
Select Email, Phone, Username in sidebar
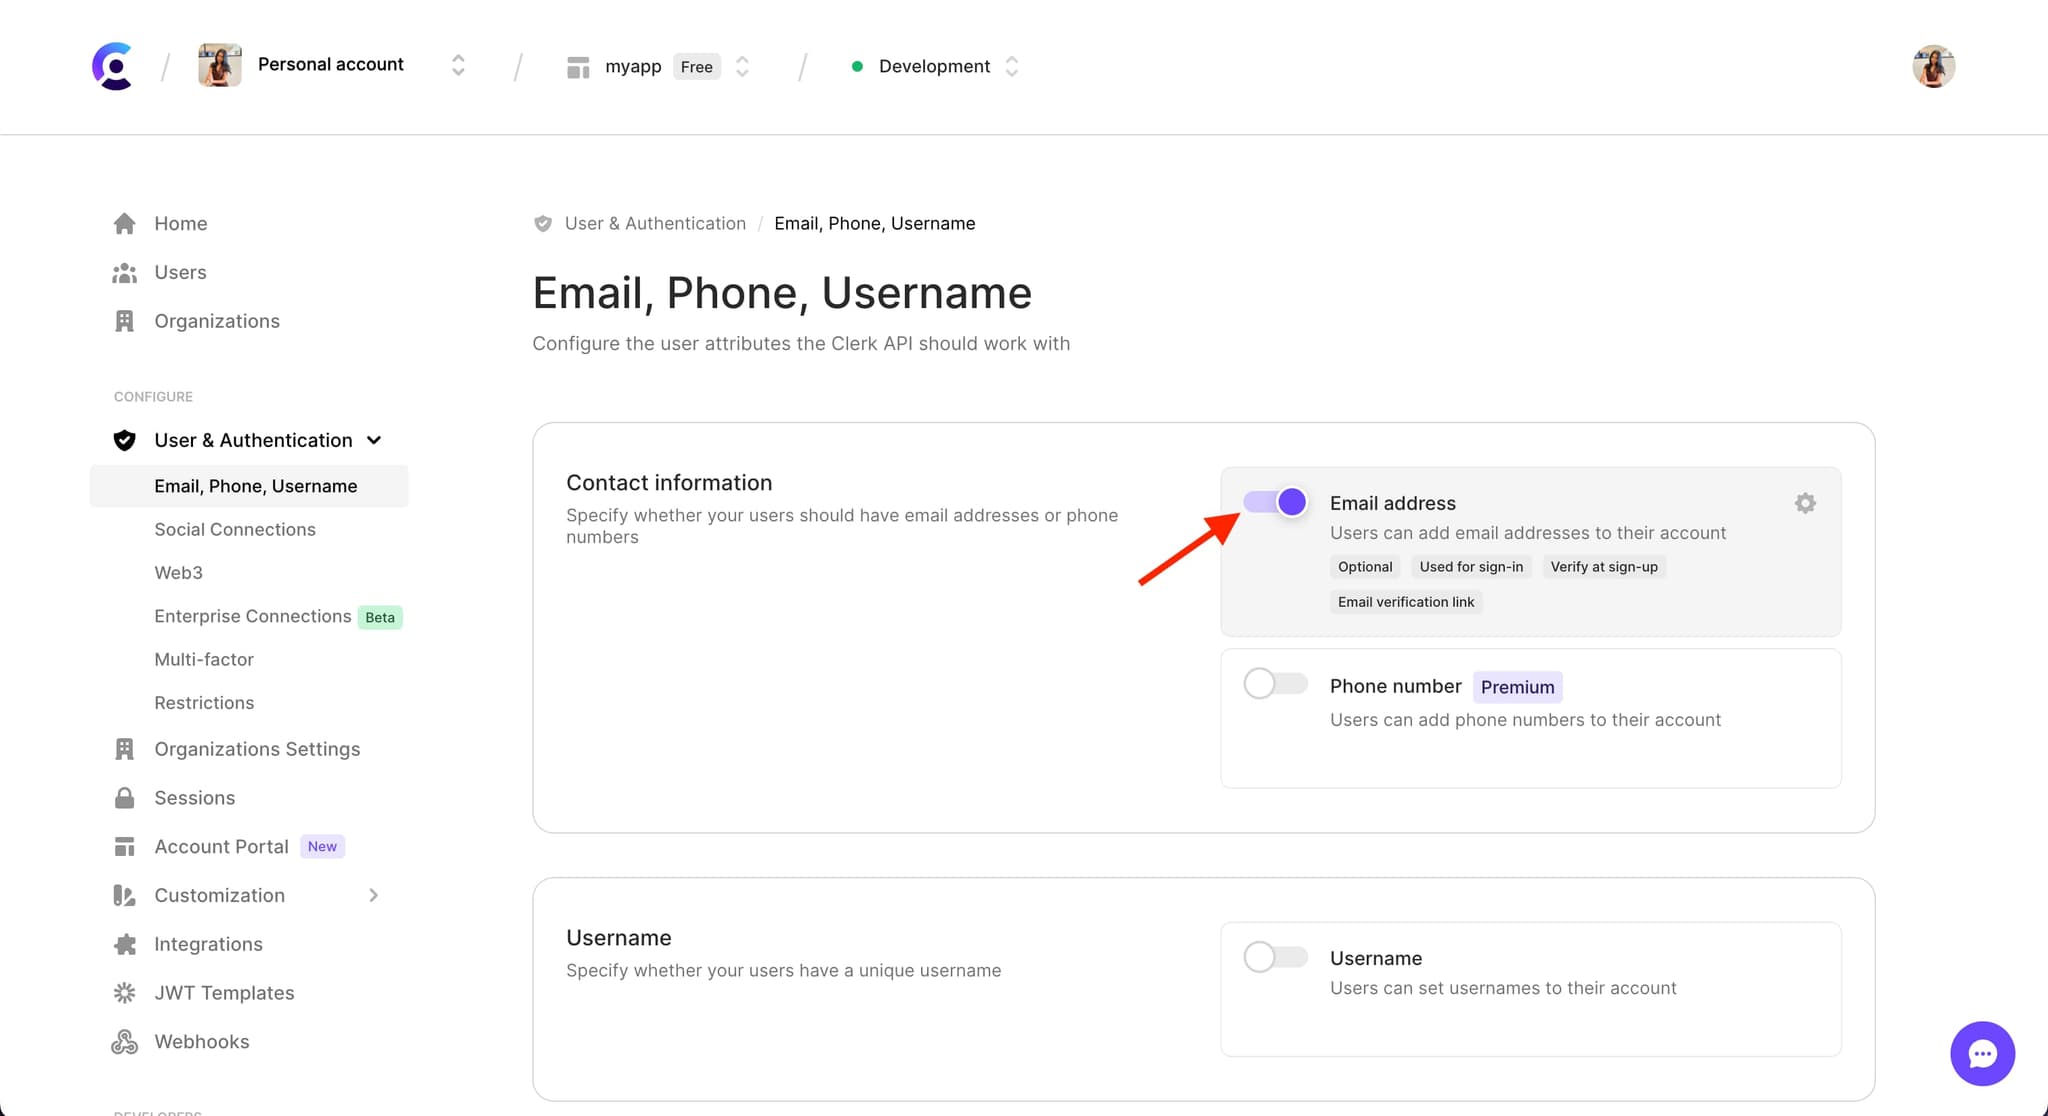(249, 486)
